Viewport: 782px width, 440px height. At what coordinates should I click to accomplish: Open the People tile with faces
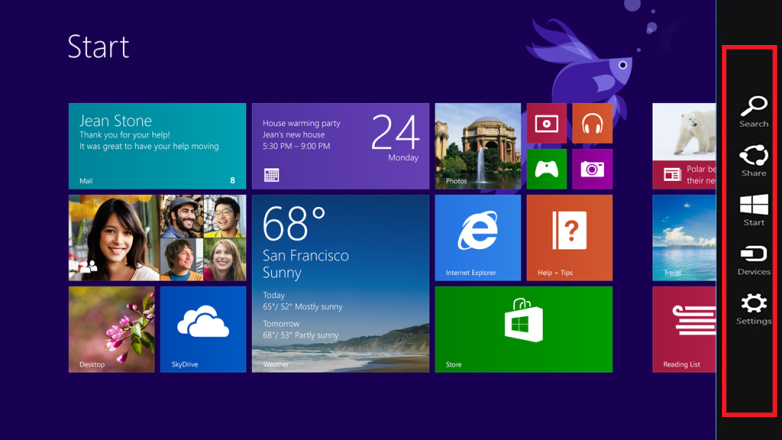pyautogui.click(x=157, y=238)
